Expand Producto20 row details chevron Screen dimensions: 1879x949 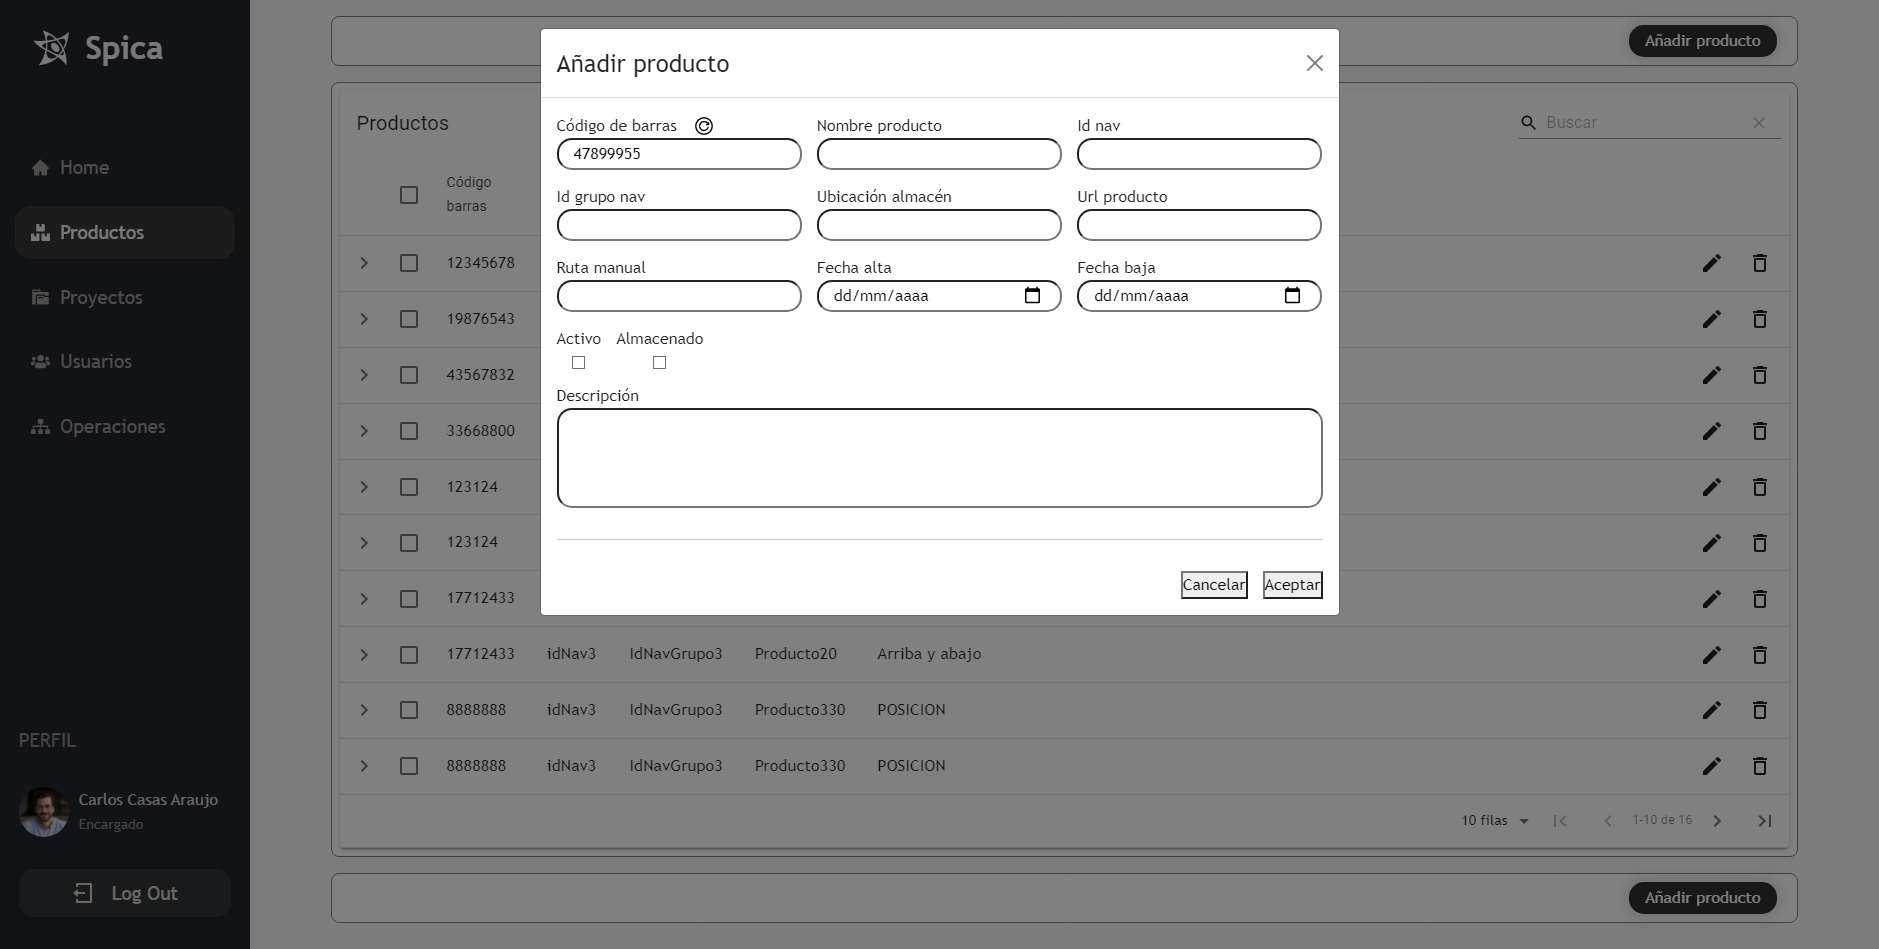coord(364,655)
